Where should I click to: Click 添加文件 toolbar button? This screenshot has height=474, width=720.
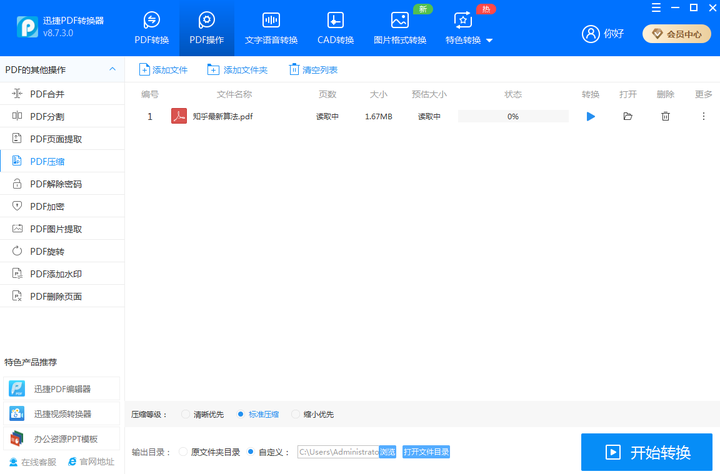(x=163, y=70)
